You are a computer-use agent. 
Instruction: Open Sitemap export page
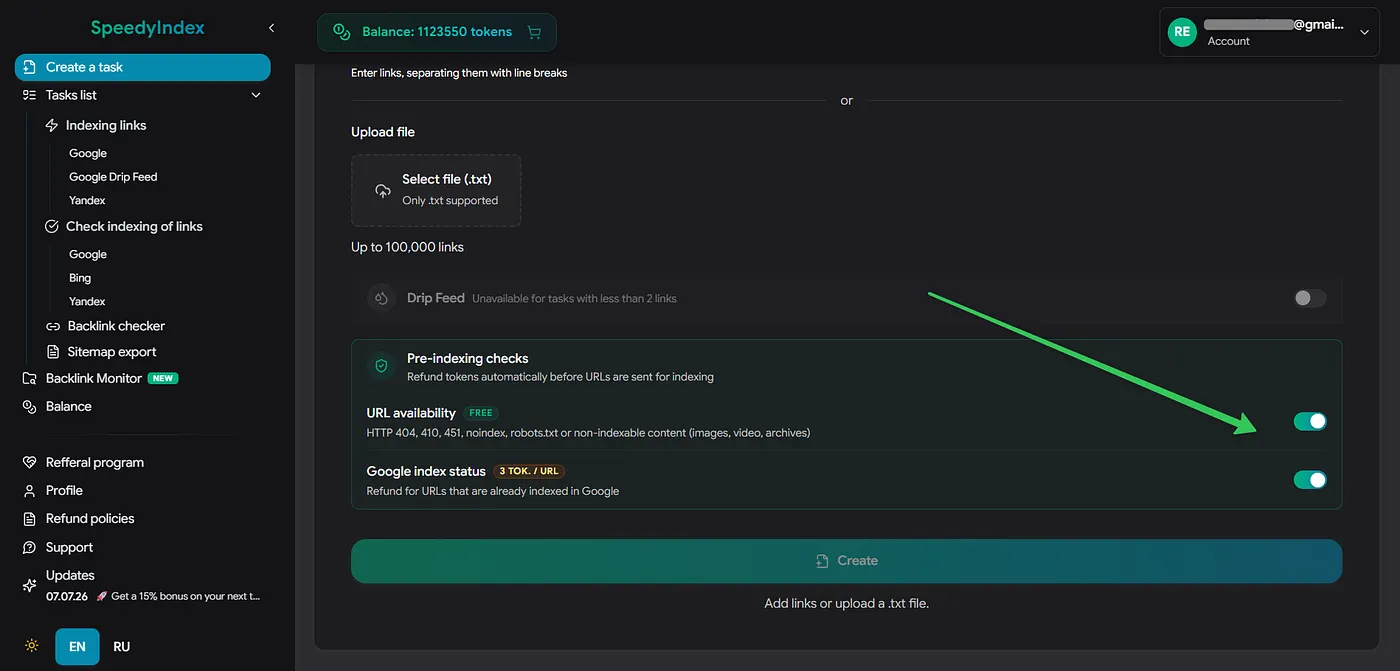tap(112, 352)
